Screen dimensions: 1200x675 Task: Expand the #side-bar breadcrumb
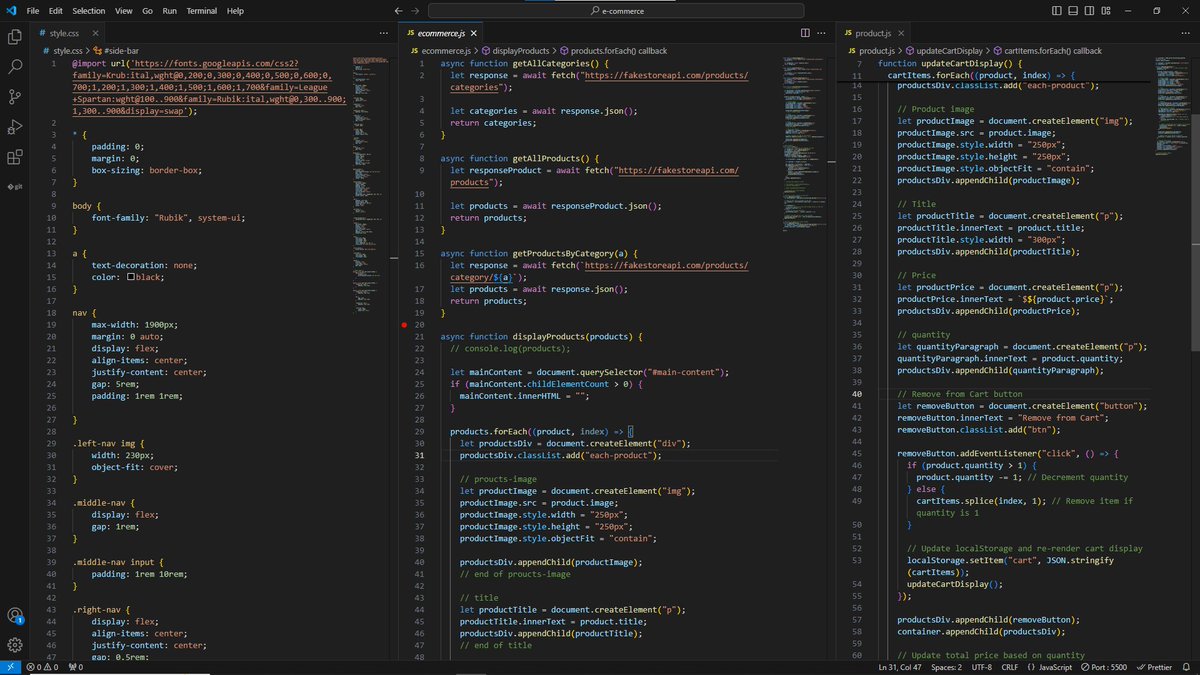pos(118,50)
